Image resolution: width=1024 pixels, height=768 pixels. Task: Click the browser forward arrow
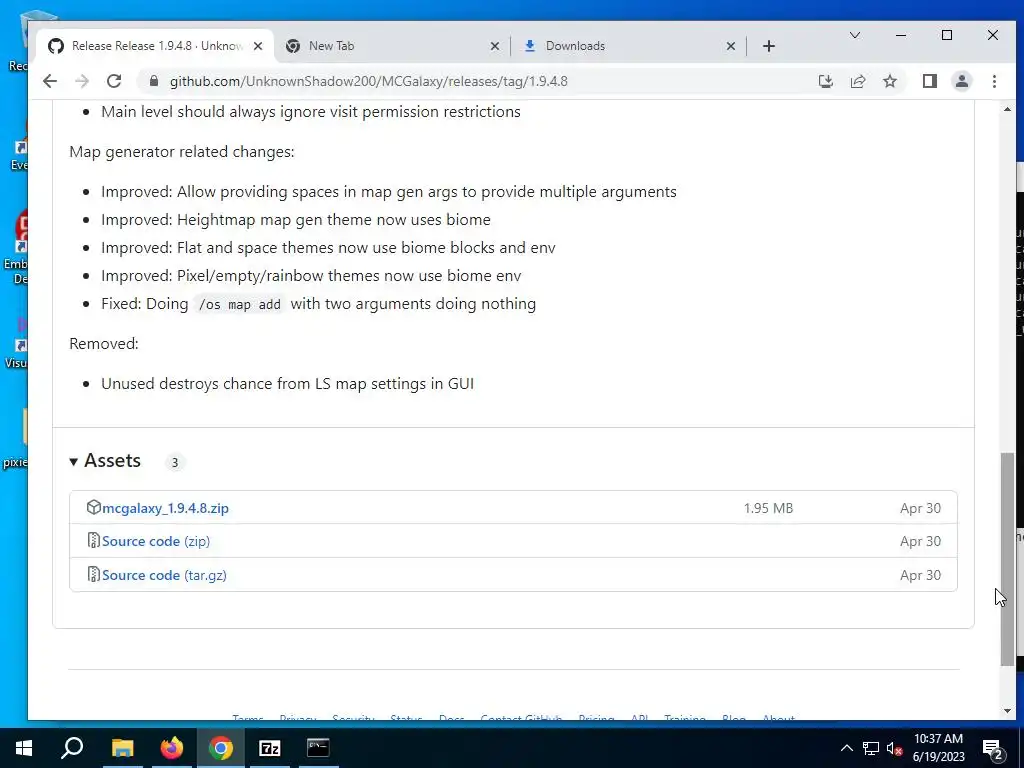[x=82, y=81]
